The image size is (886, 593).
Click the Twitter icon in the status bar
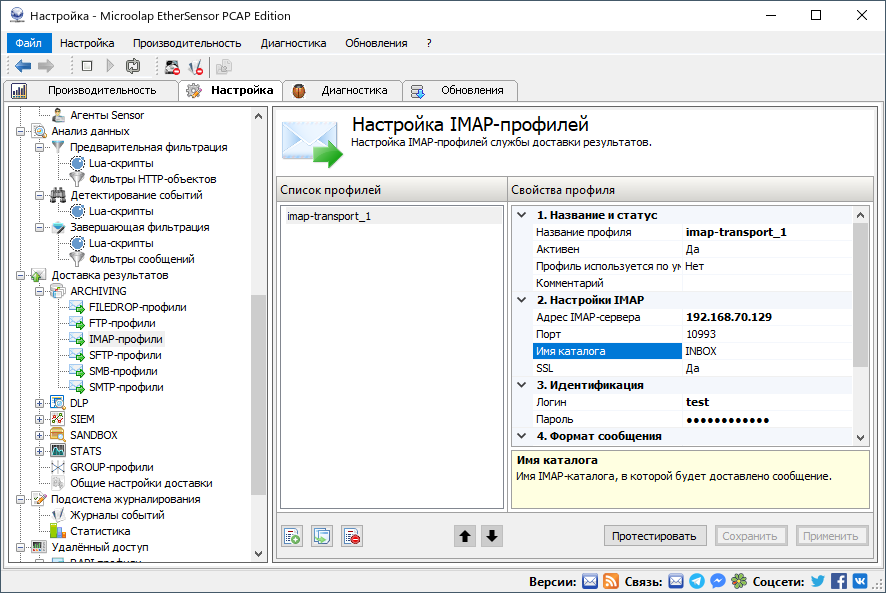click(x=817, y=580)
